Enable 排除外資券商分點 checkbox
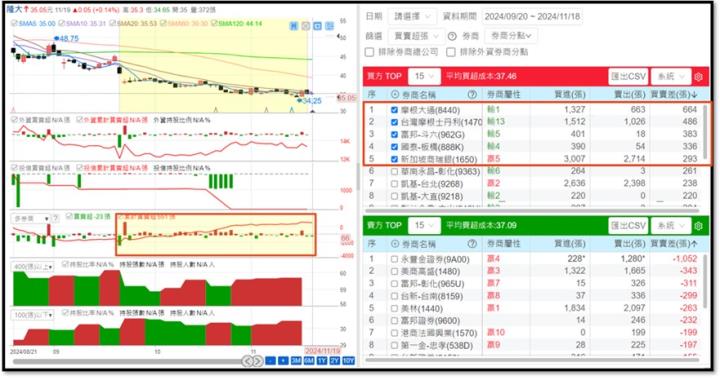720x380 pixels. (451, 52)
